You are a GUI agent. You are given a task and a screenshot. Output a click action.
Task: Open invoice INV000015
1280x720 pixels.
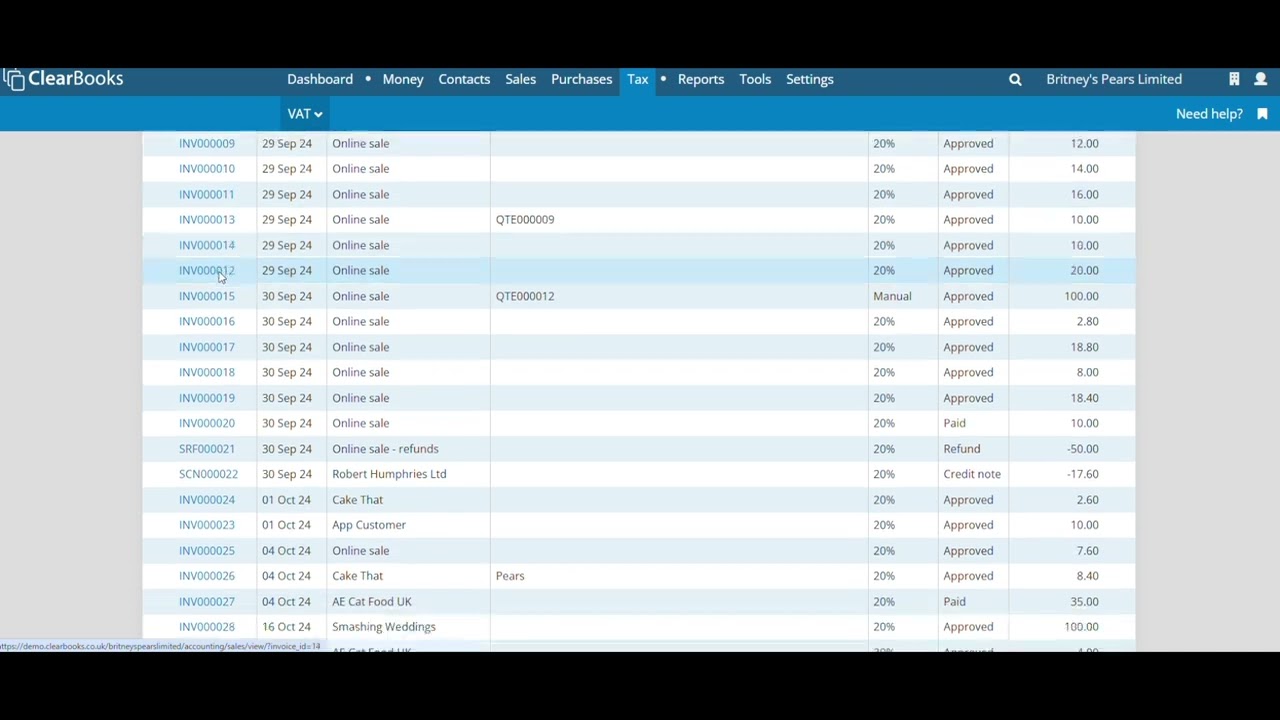click(x=207, y=296)
